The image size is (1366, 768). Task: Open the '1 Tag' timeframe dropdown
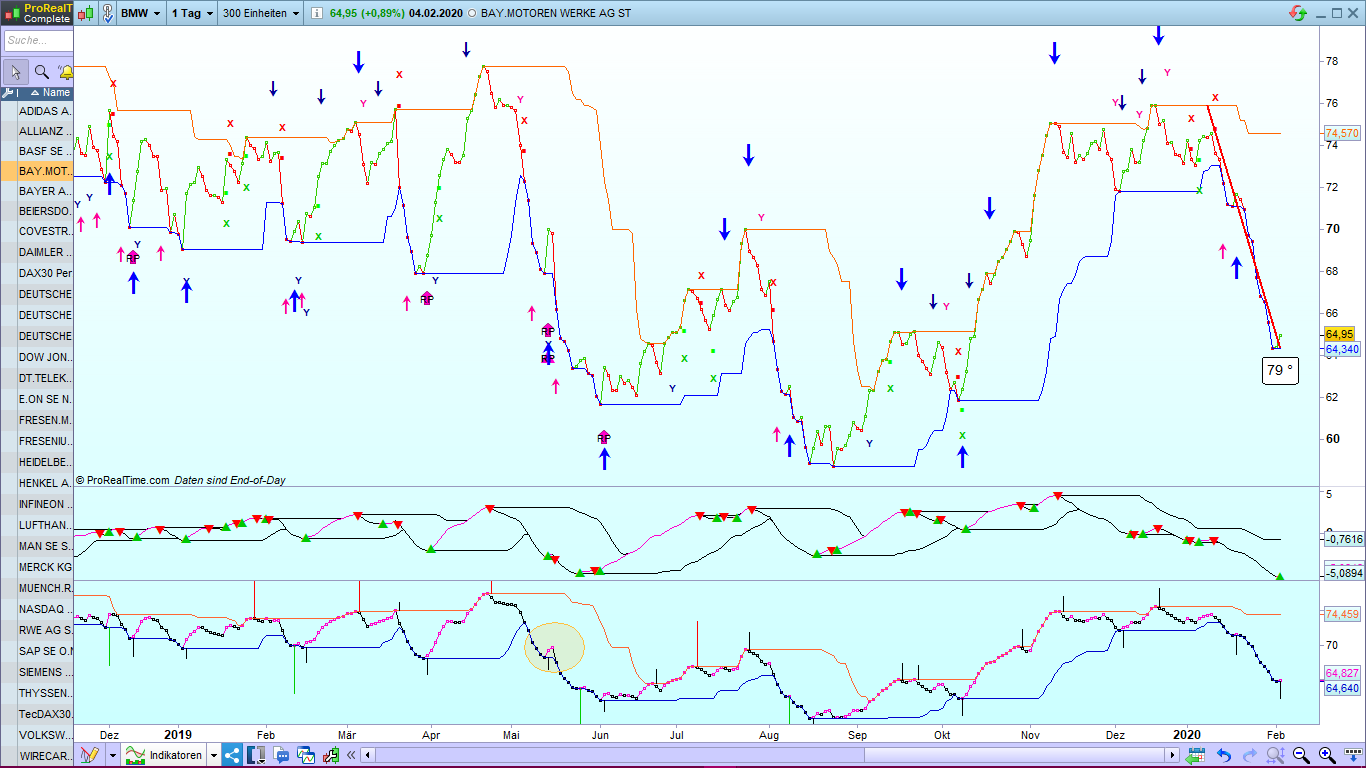click(x=191, y=13)
